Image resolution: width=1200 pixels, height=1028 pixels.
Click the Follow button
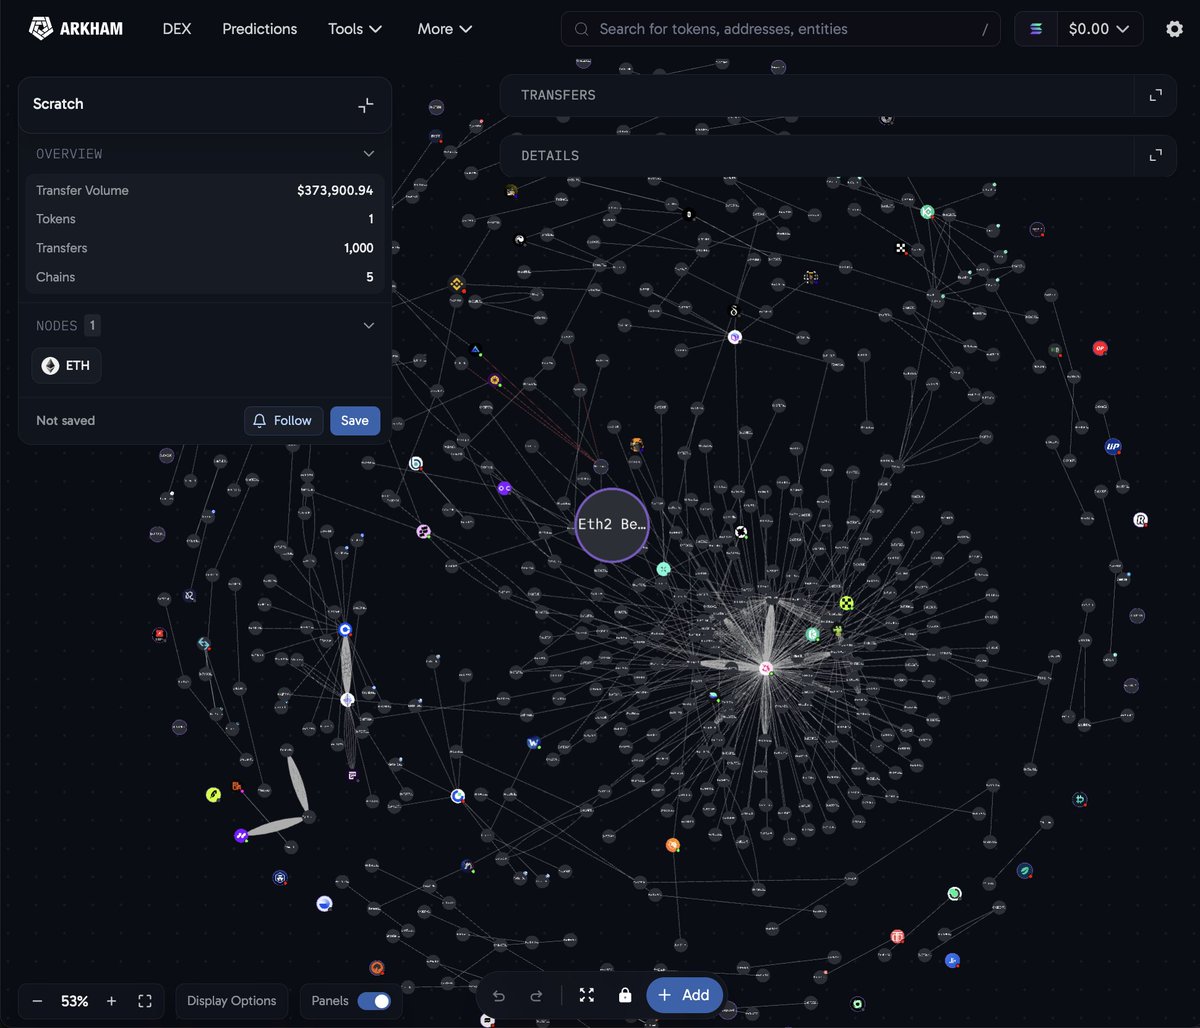(283, 420)
